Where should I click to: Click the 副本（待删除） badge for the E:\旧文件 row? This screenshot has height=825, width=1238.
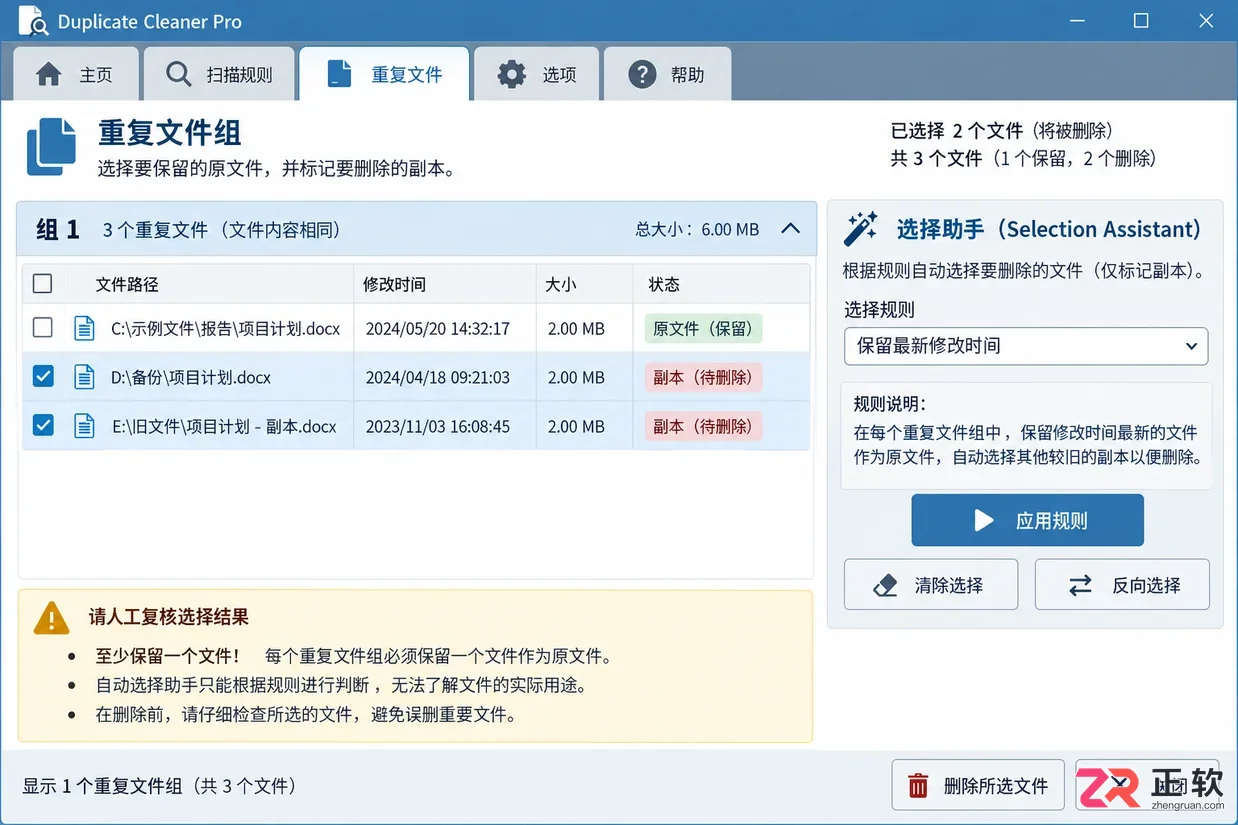point(703,426)
